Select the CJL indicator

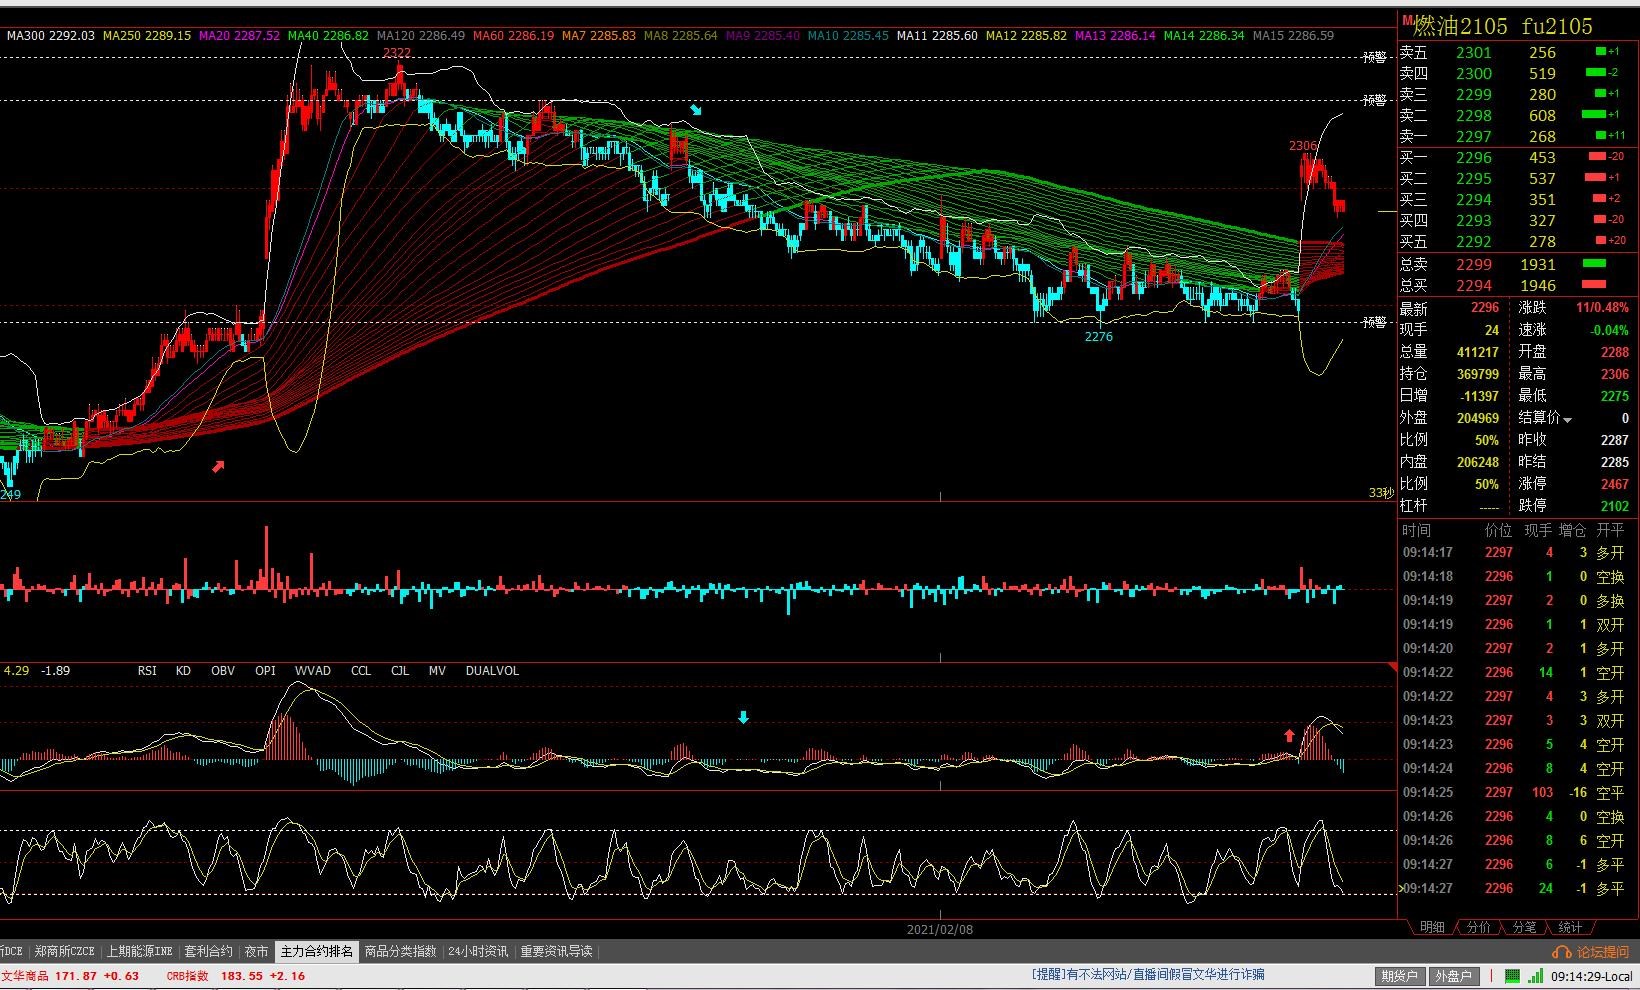pyautogui.click(x=400, y=671)
